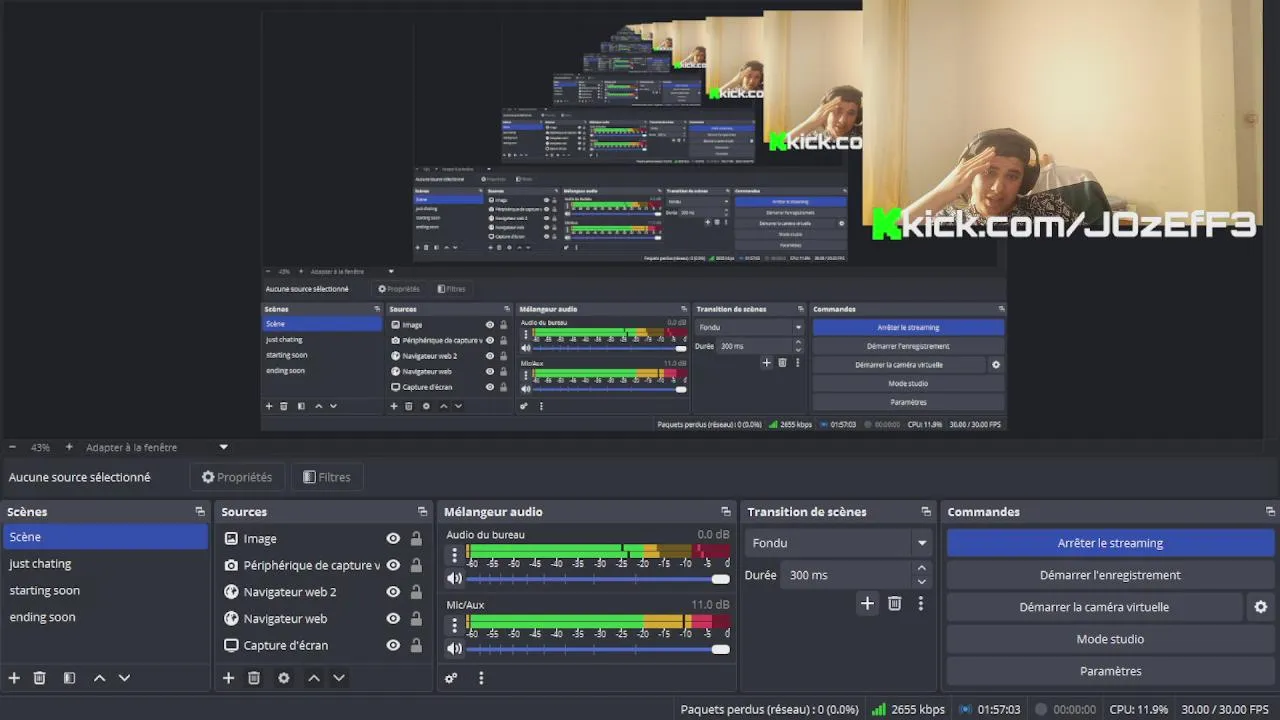
Task: Select the starting soon scene
Action: [105, 591]
